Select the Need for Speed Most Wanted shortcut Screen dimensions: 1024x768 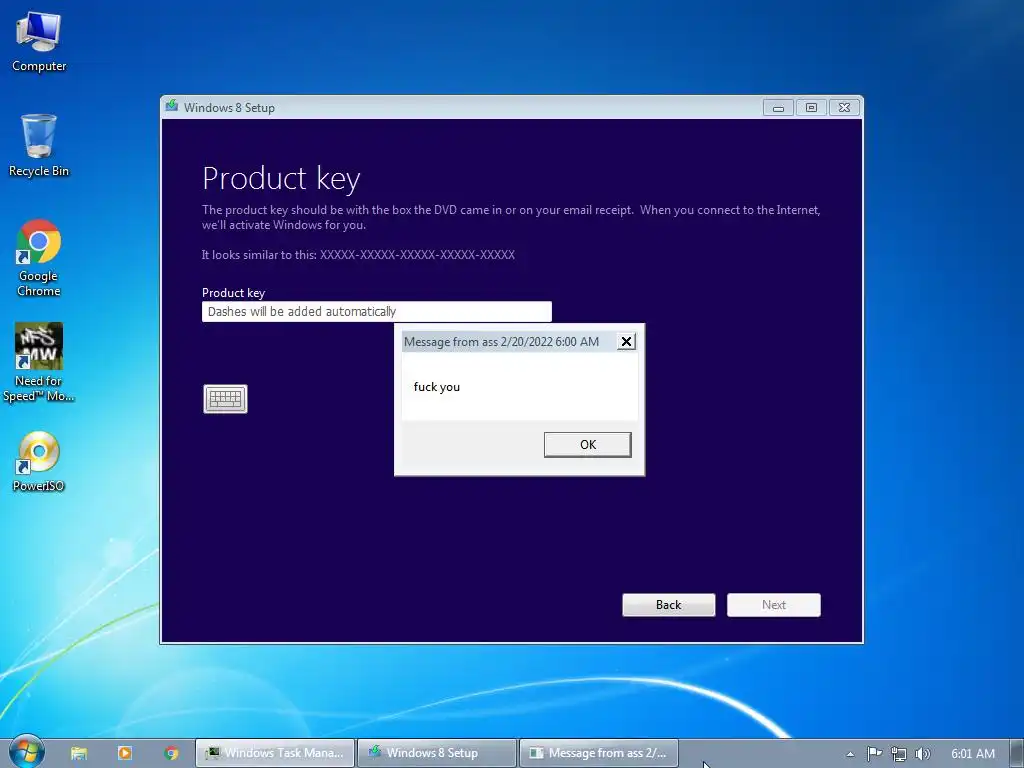point(39,362)
